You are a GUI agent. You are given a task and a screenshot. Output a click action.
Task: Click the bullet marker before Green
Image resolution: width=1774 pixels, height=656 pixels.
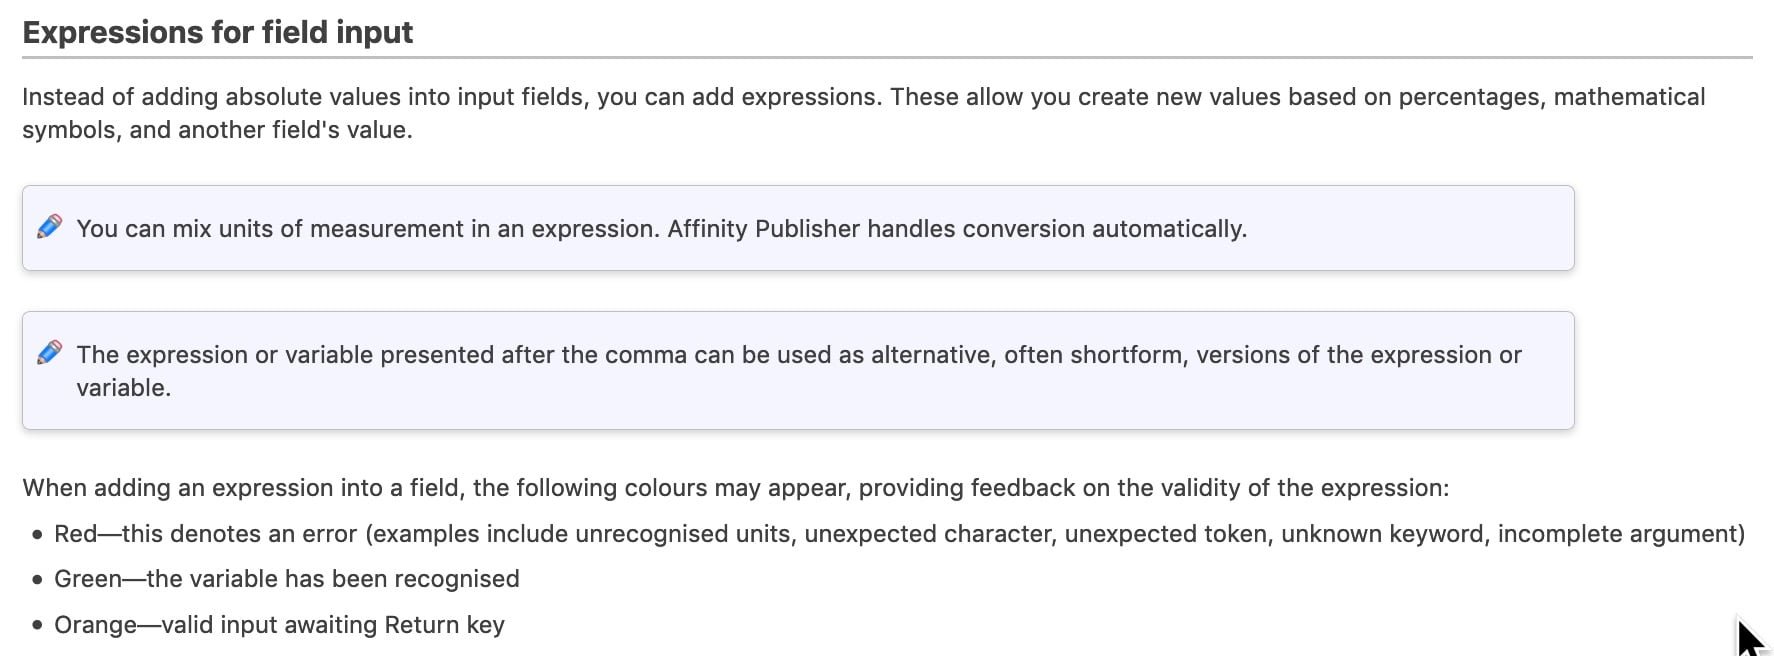pos(37,580)
